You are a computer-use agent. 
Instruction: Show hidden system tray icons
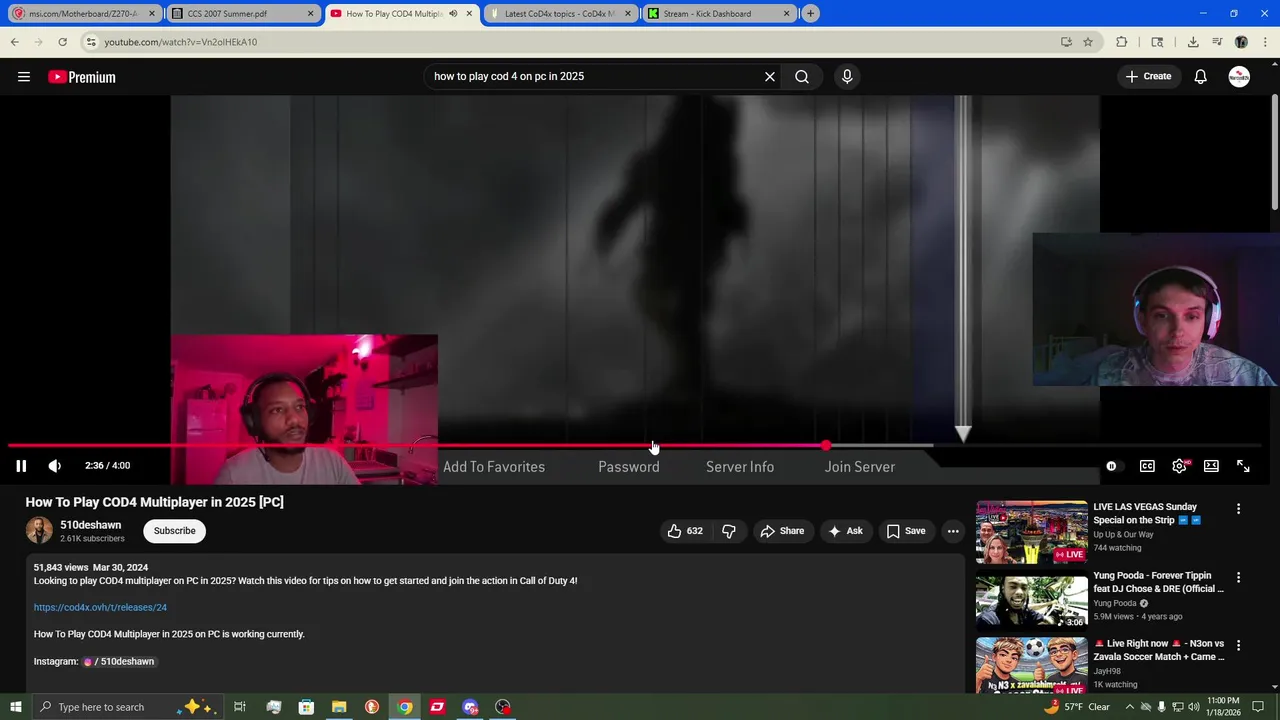point(1130,707)
